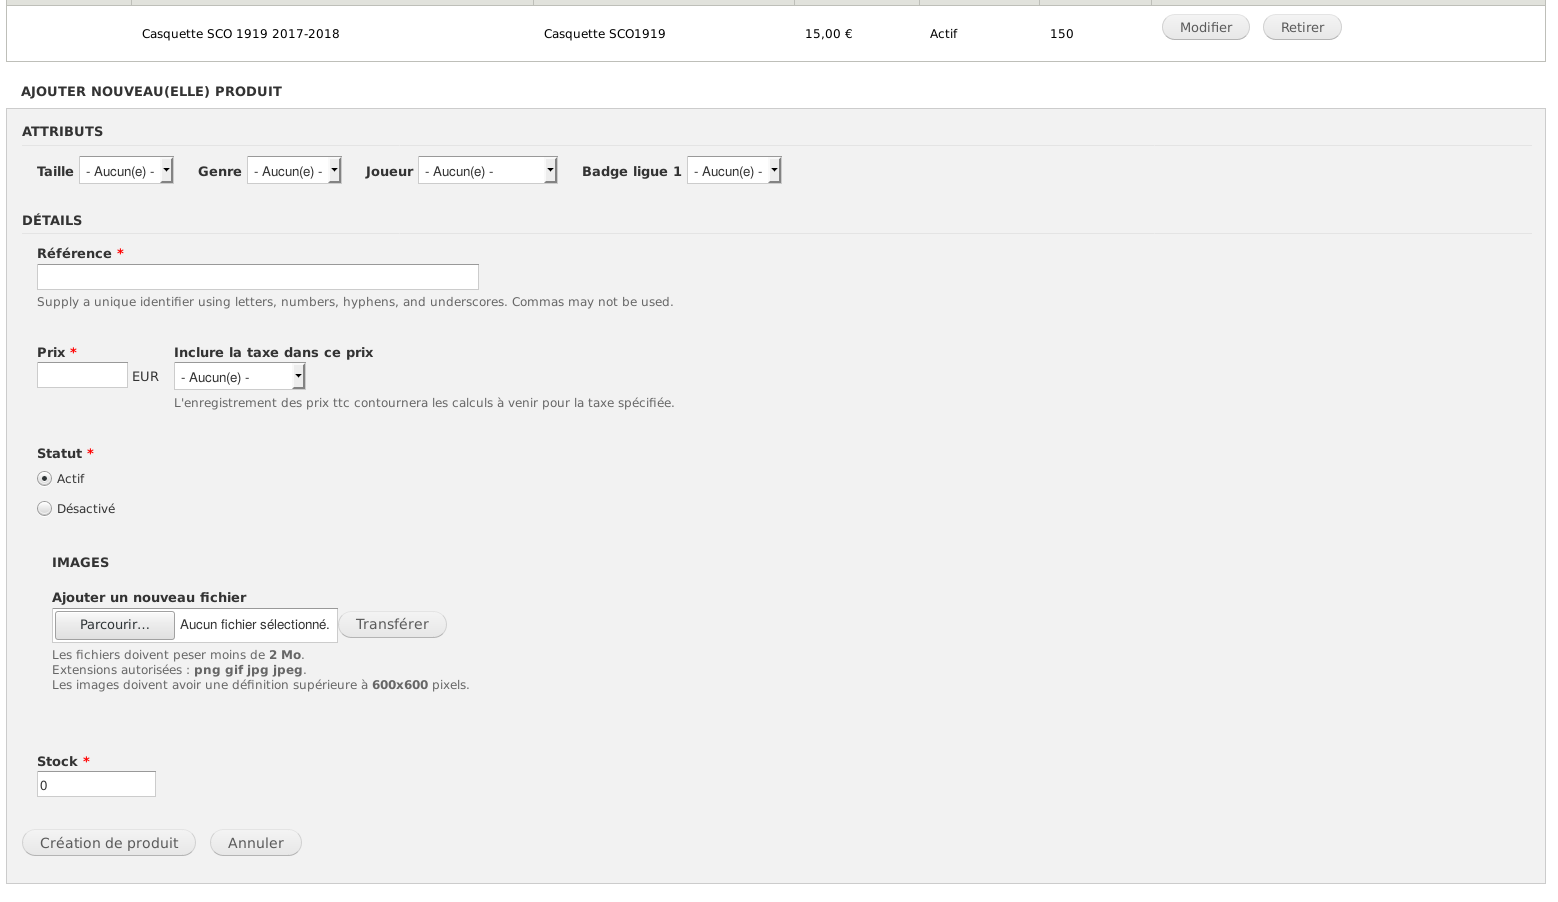This screenshot has height=902, width=1558.
Task: Click the Actif radio label text
Action: coord(70,479)
